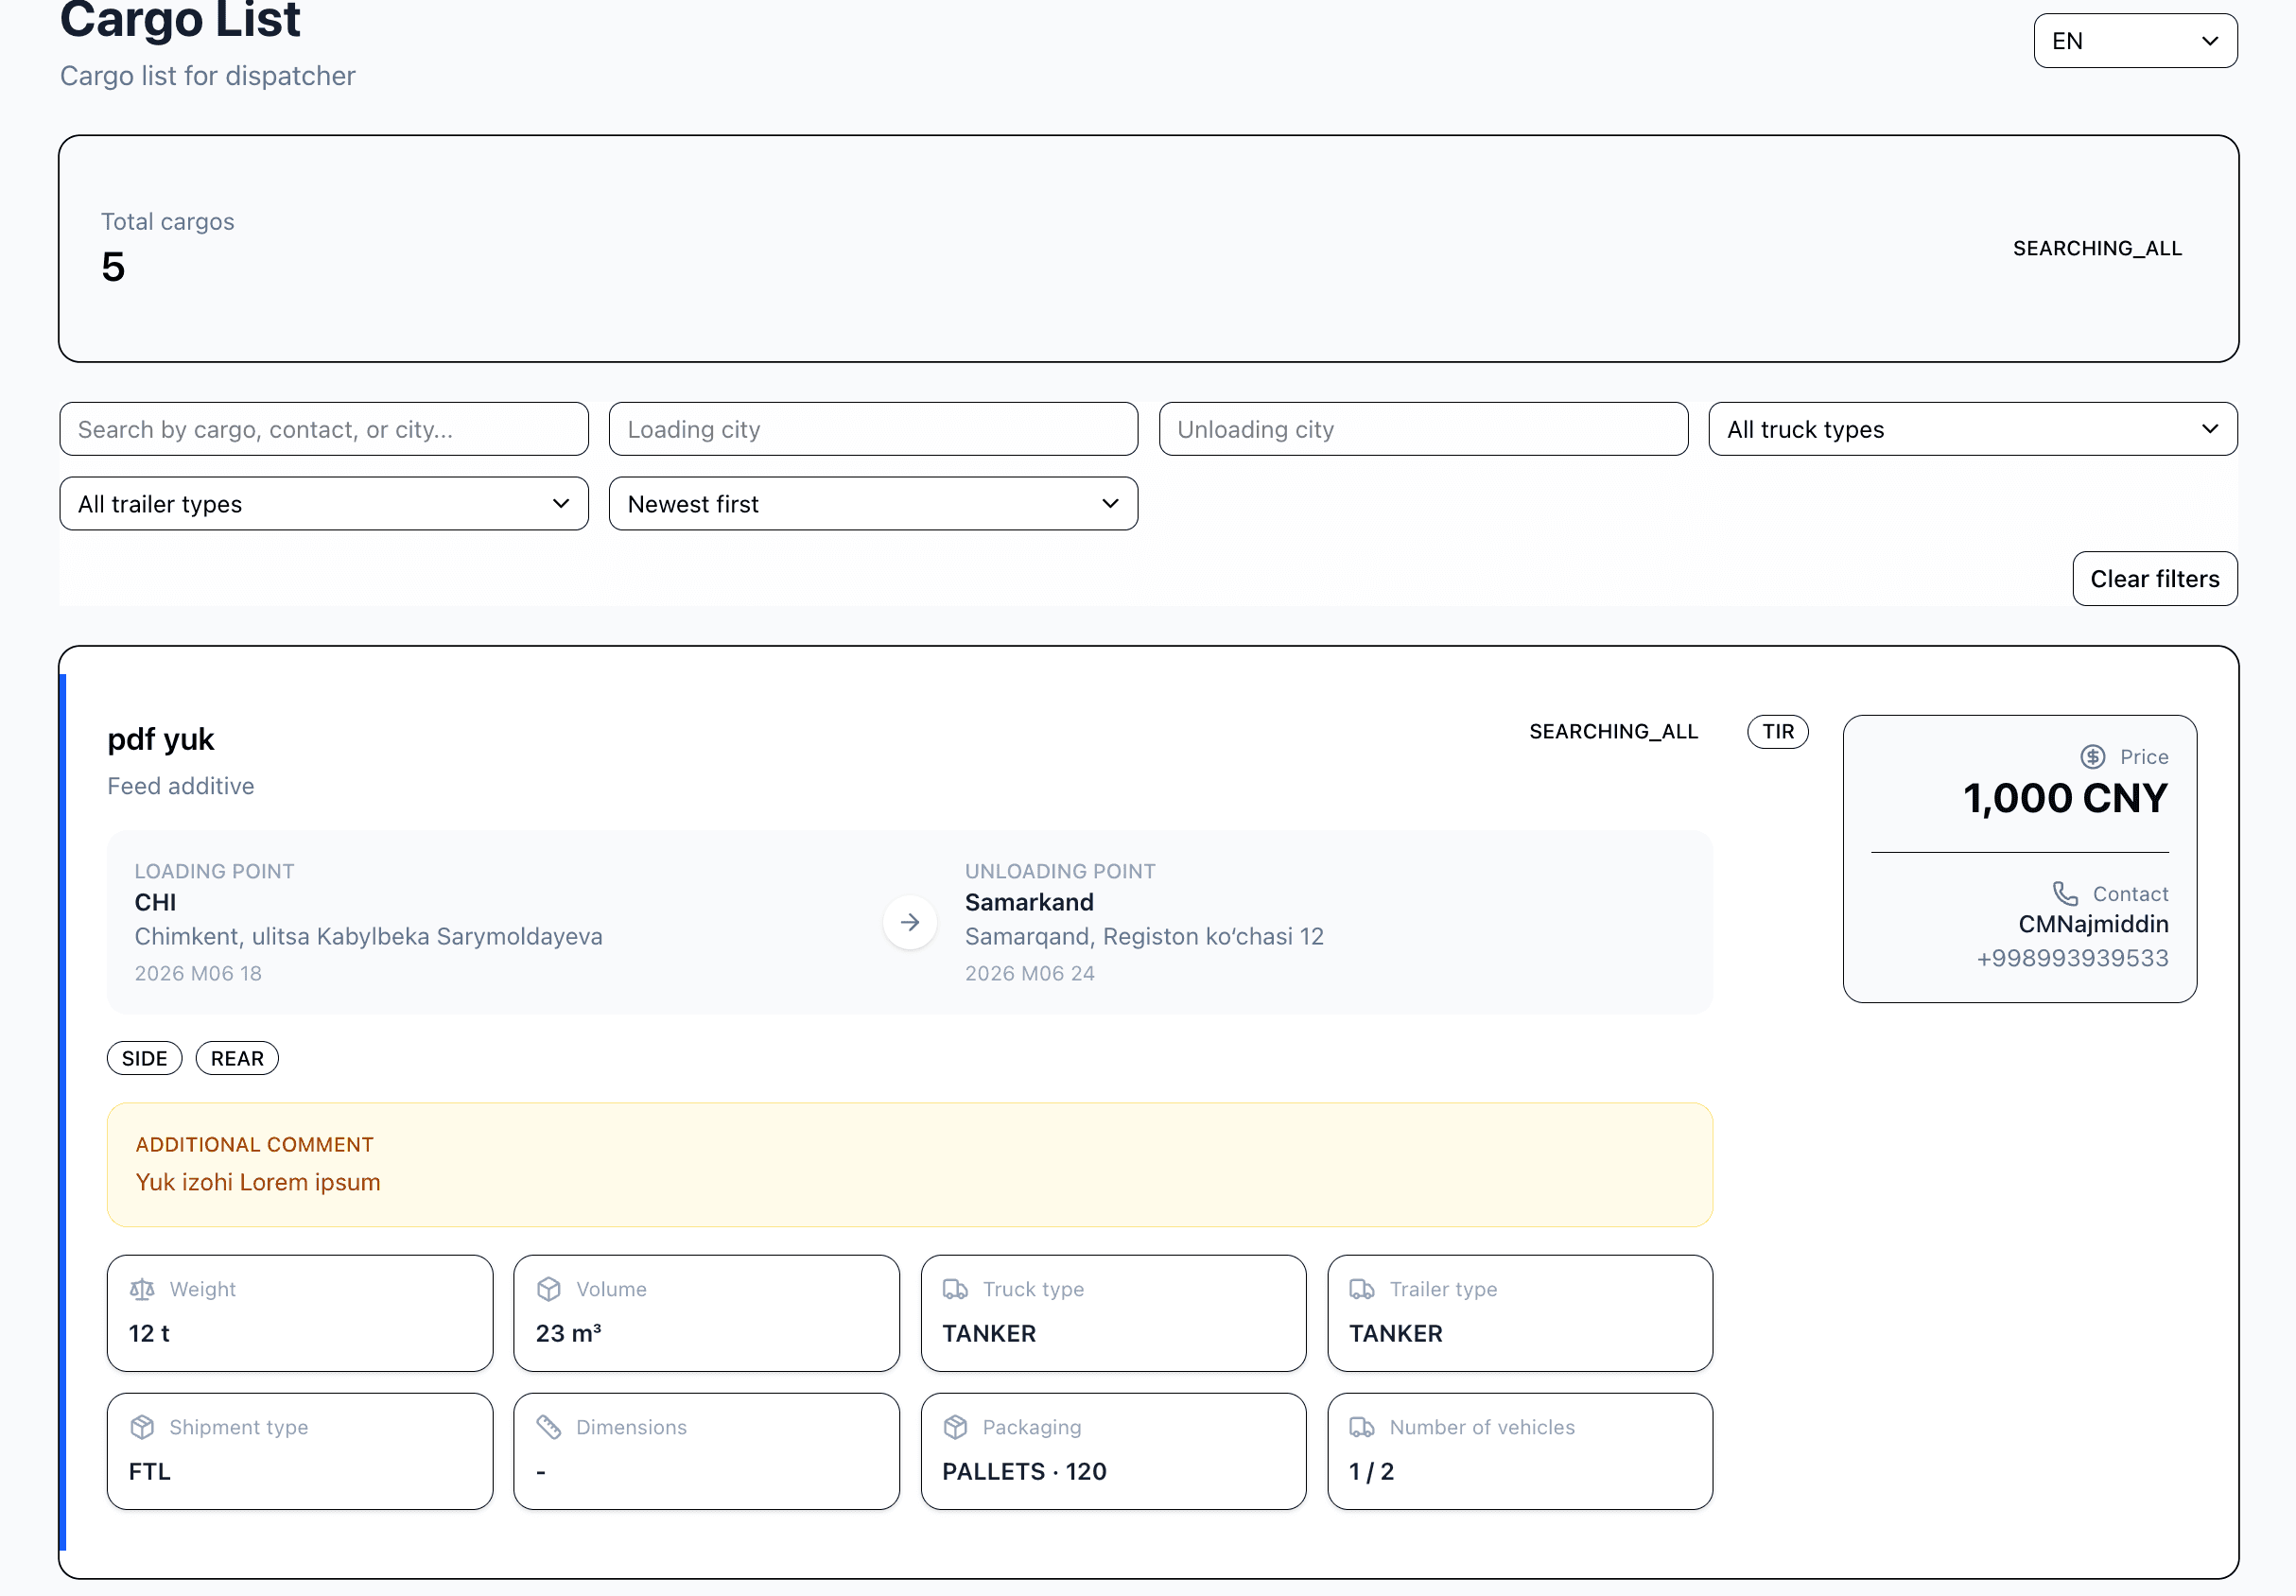Click the FTL shipment type value
This screenshot has height=1596, width=2296.
pos(149,1471)
